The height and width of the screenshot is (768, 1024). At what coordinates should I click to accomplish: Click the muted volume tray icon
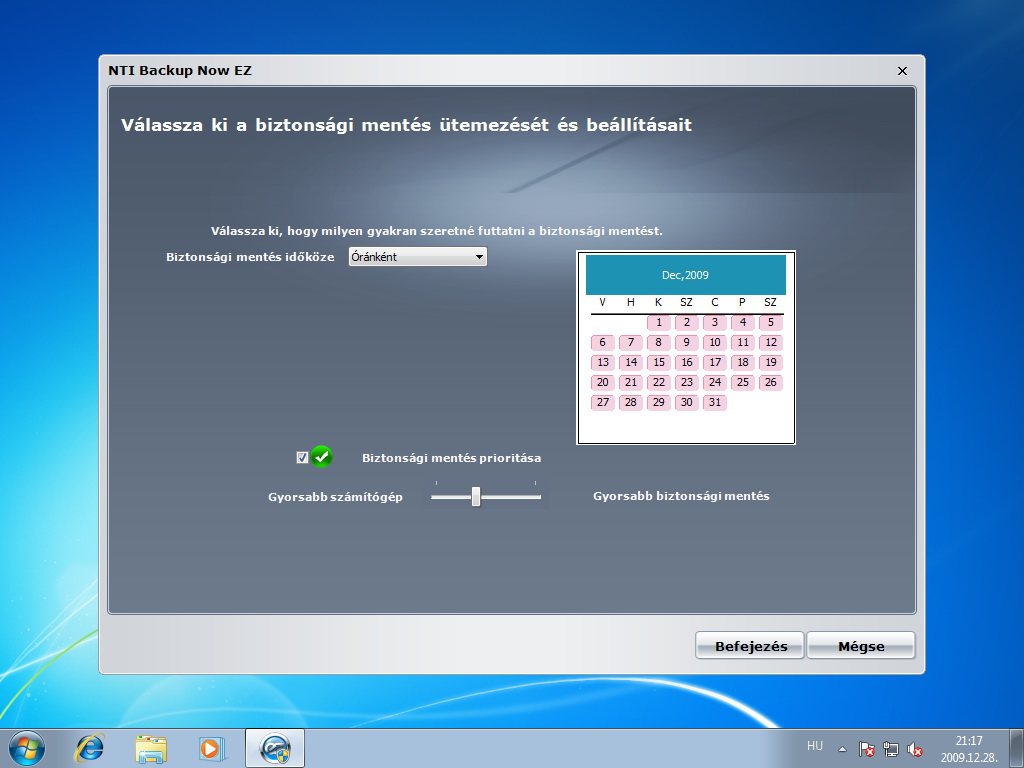pos(915,749)
